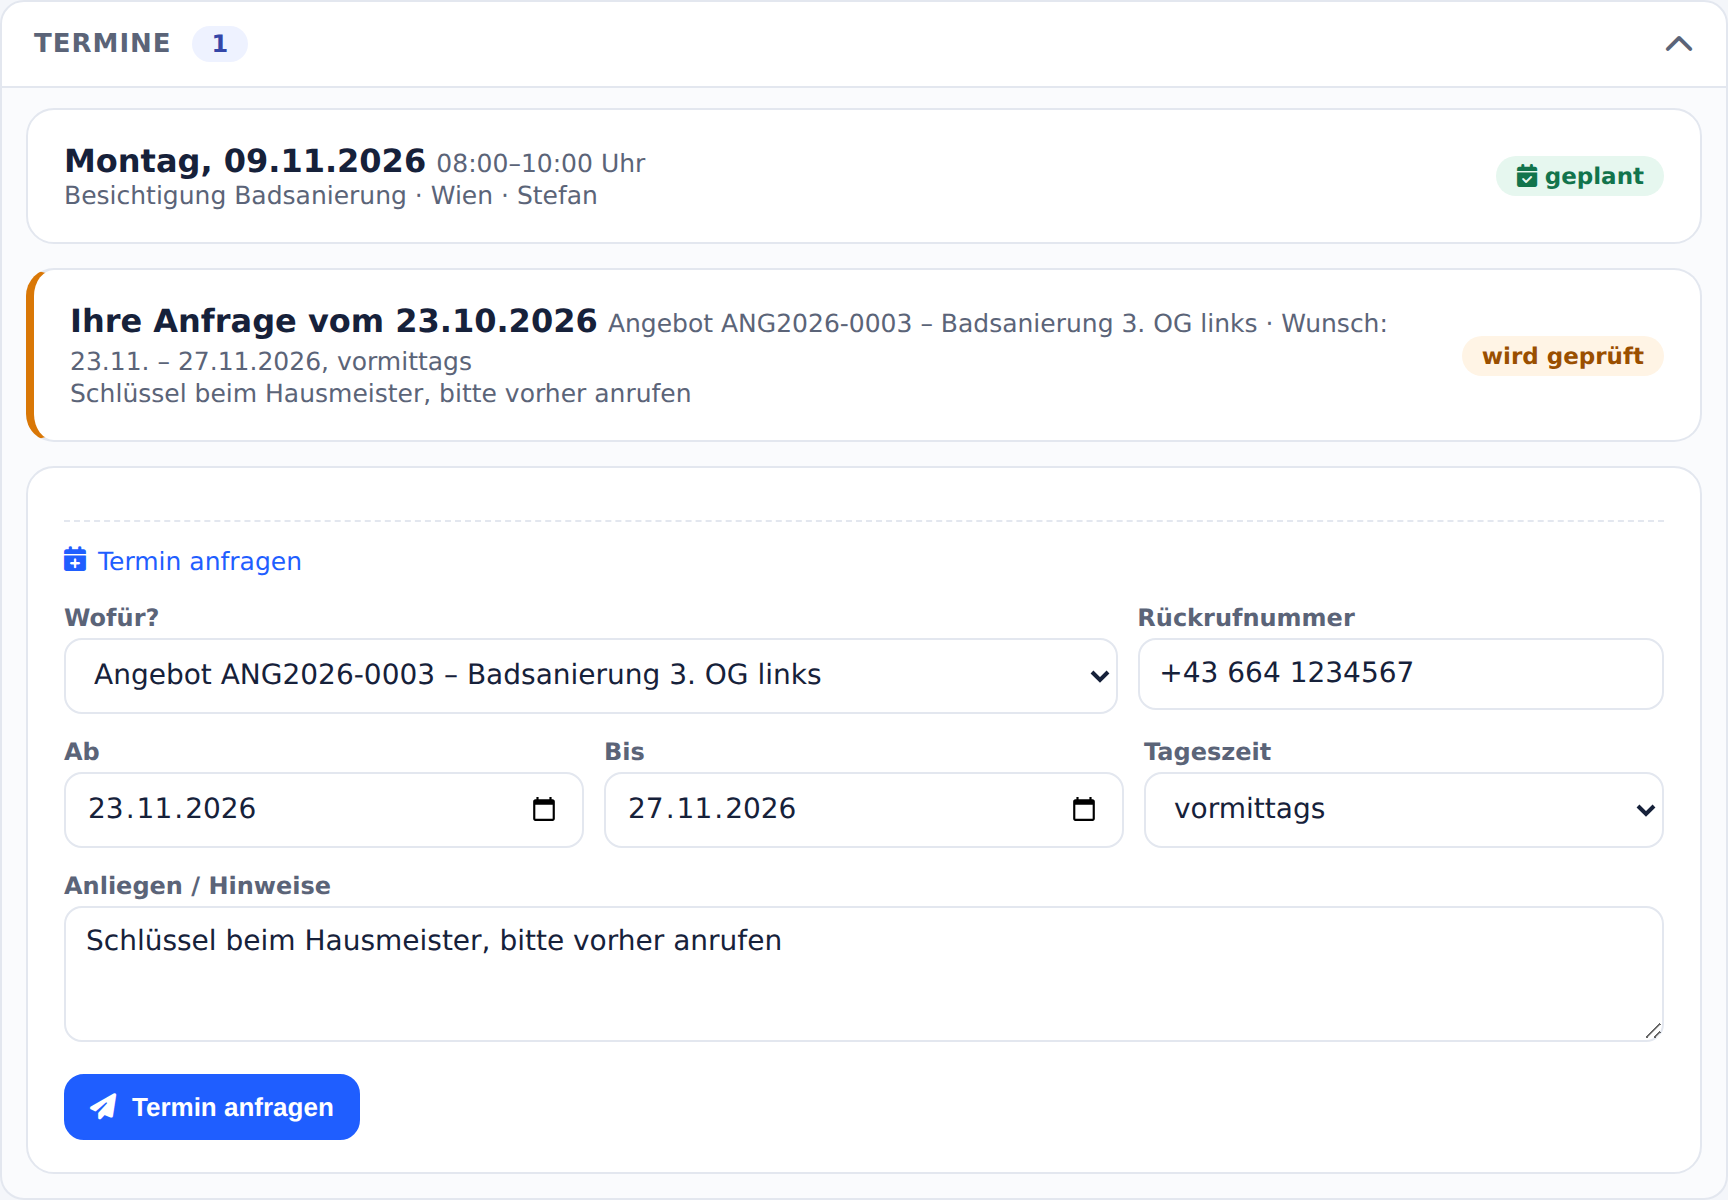
Task: Open the calendar picker in Bis field
Action: pyautogui.click(x=1084, y=809)
